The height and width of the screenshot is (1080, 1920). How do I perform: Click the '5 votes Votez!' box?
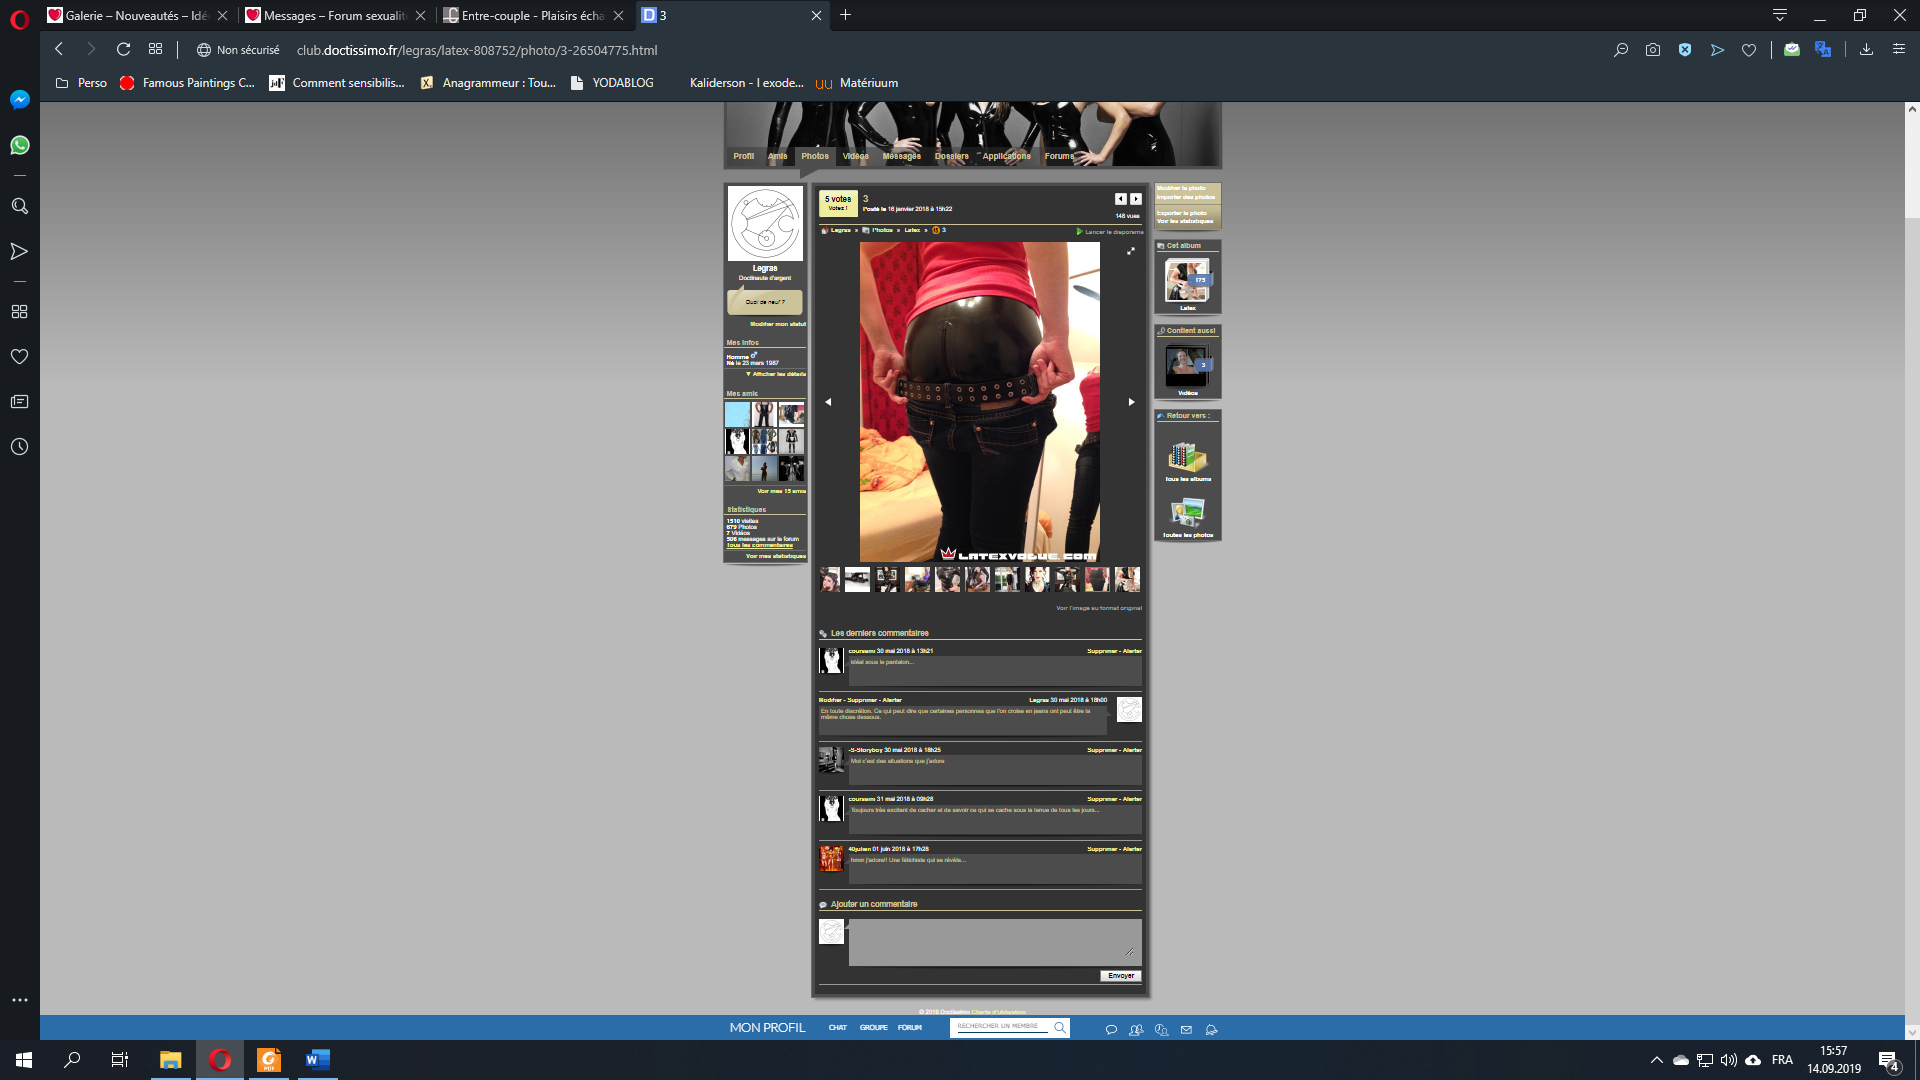838,203
